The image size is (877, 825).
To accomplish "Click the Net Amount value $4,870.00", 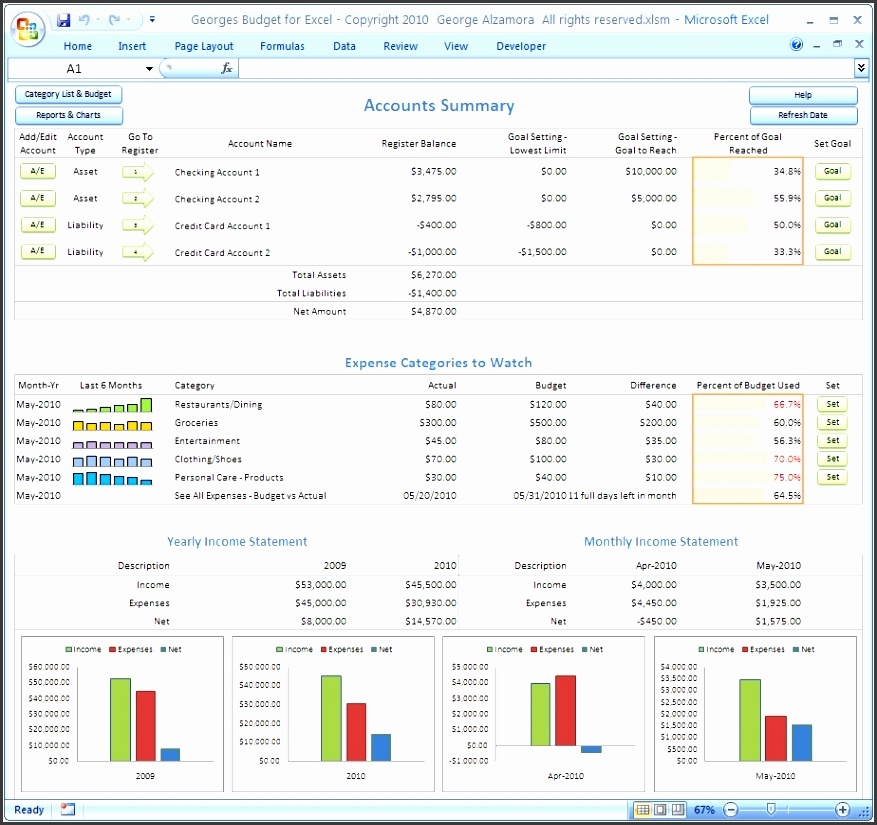I will coord(433,312).
